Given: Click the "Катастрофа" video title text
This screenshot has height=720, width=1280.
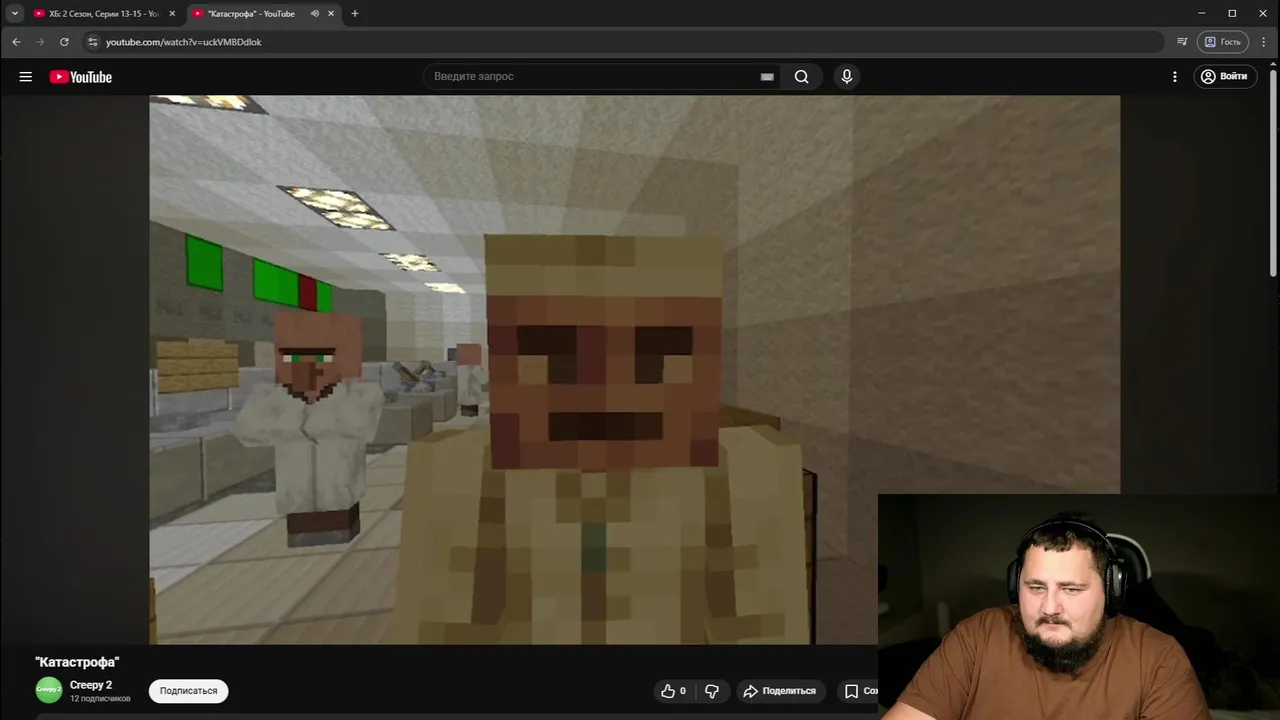Looking at the screenshot, I should [77, 662].
